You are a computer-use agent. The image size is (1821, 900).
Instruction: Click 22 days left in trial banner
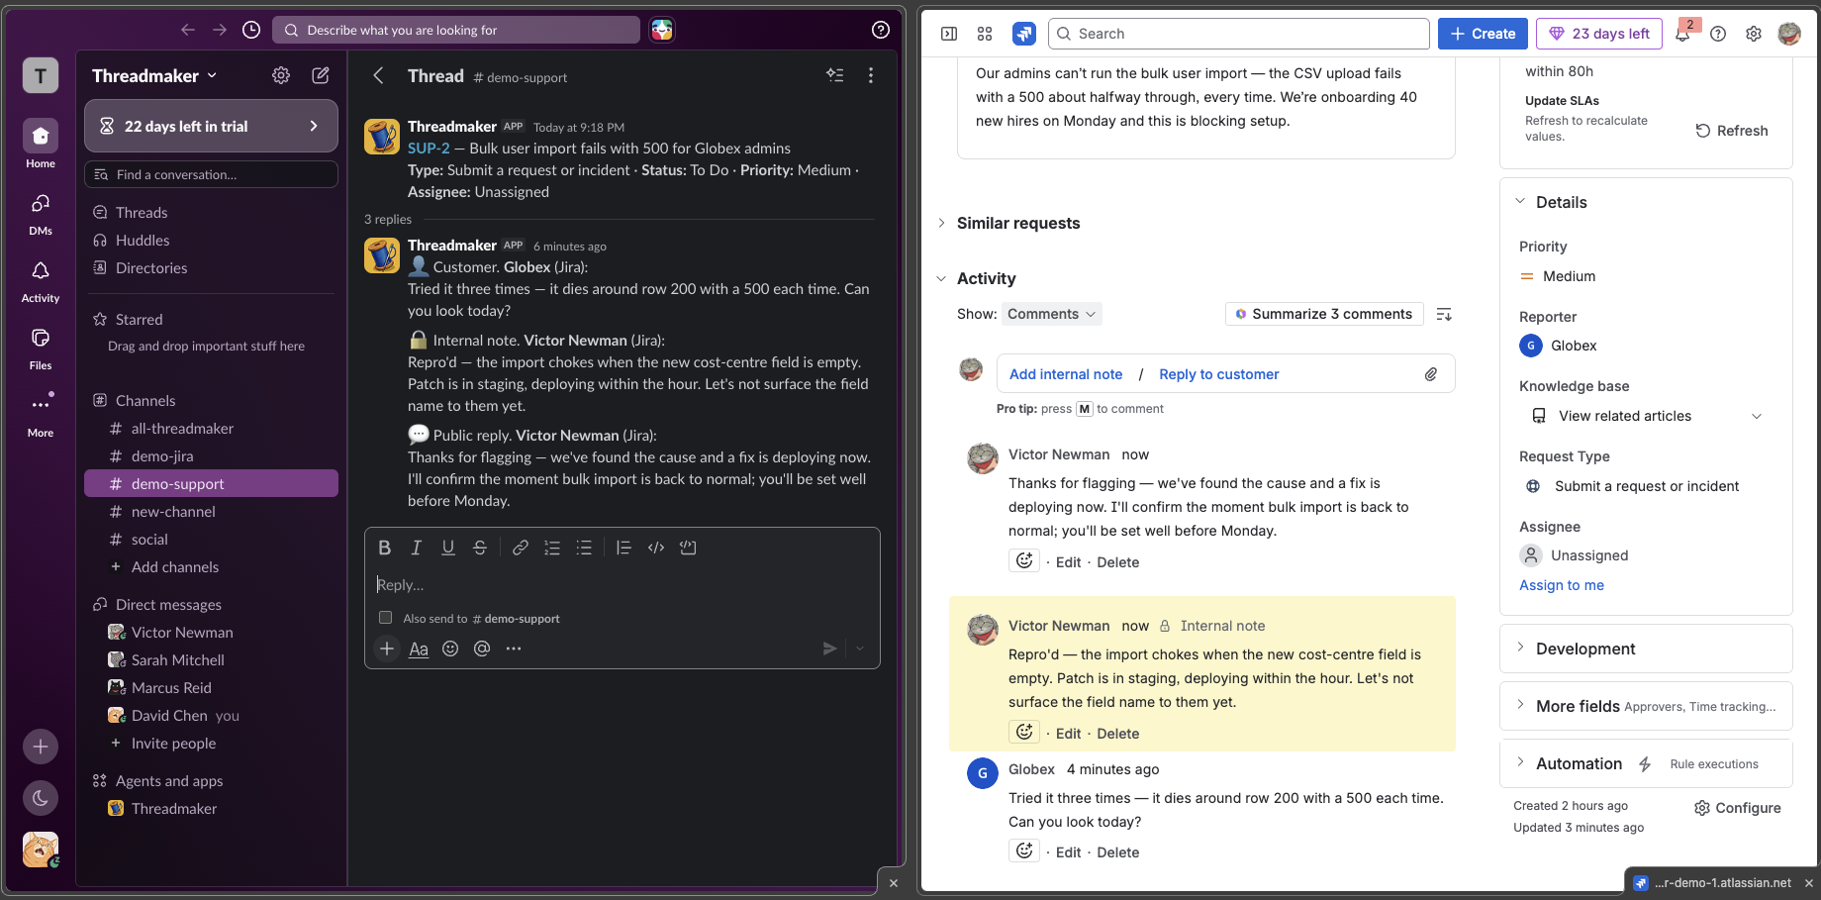211,126
